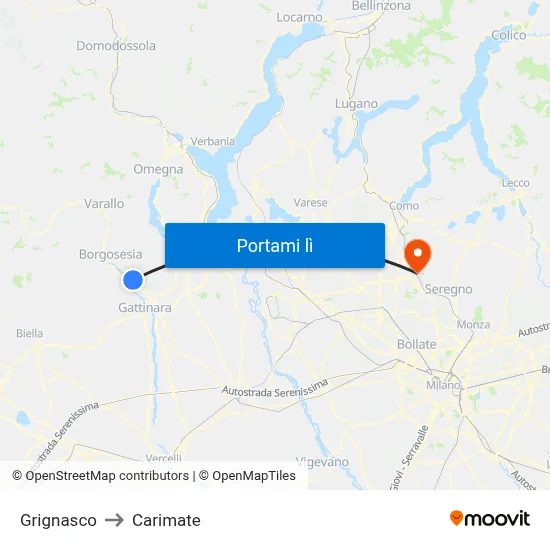The image size is (550, 550).
Task: Click the Varese city label
Action: click(x=310, y=202)
